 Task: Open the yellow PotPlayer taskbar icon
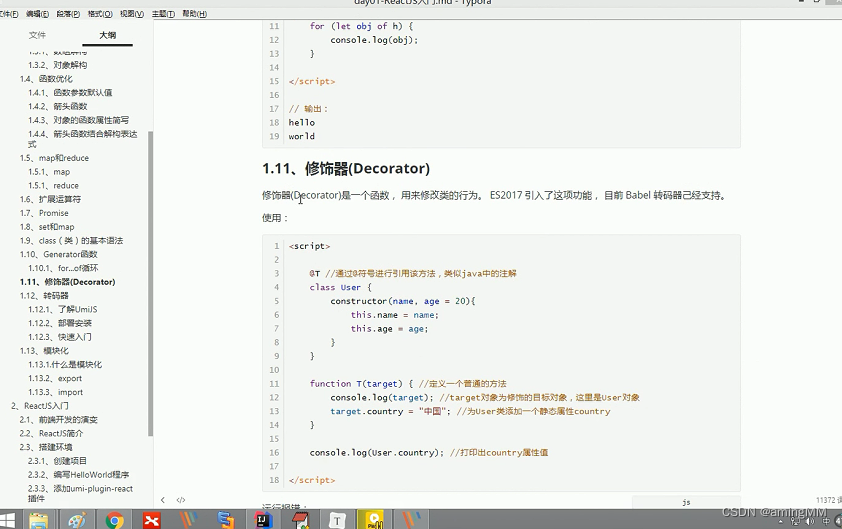pyautogui.click(x=374, y=520)
